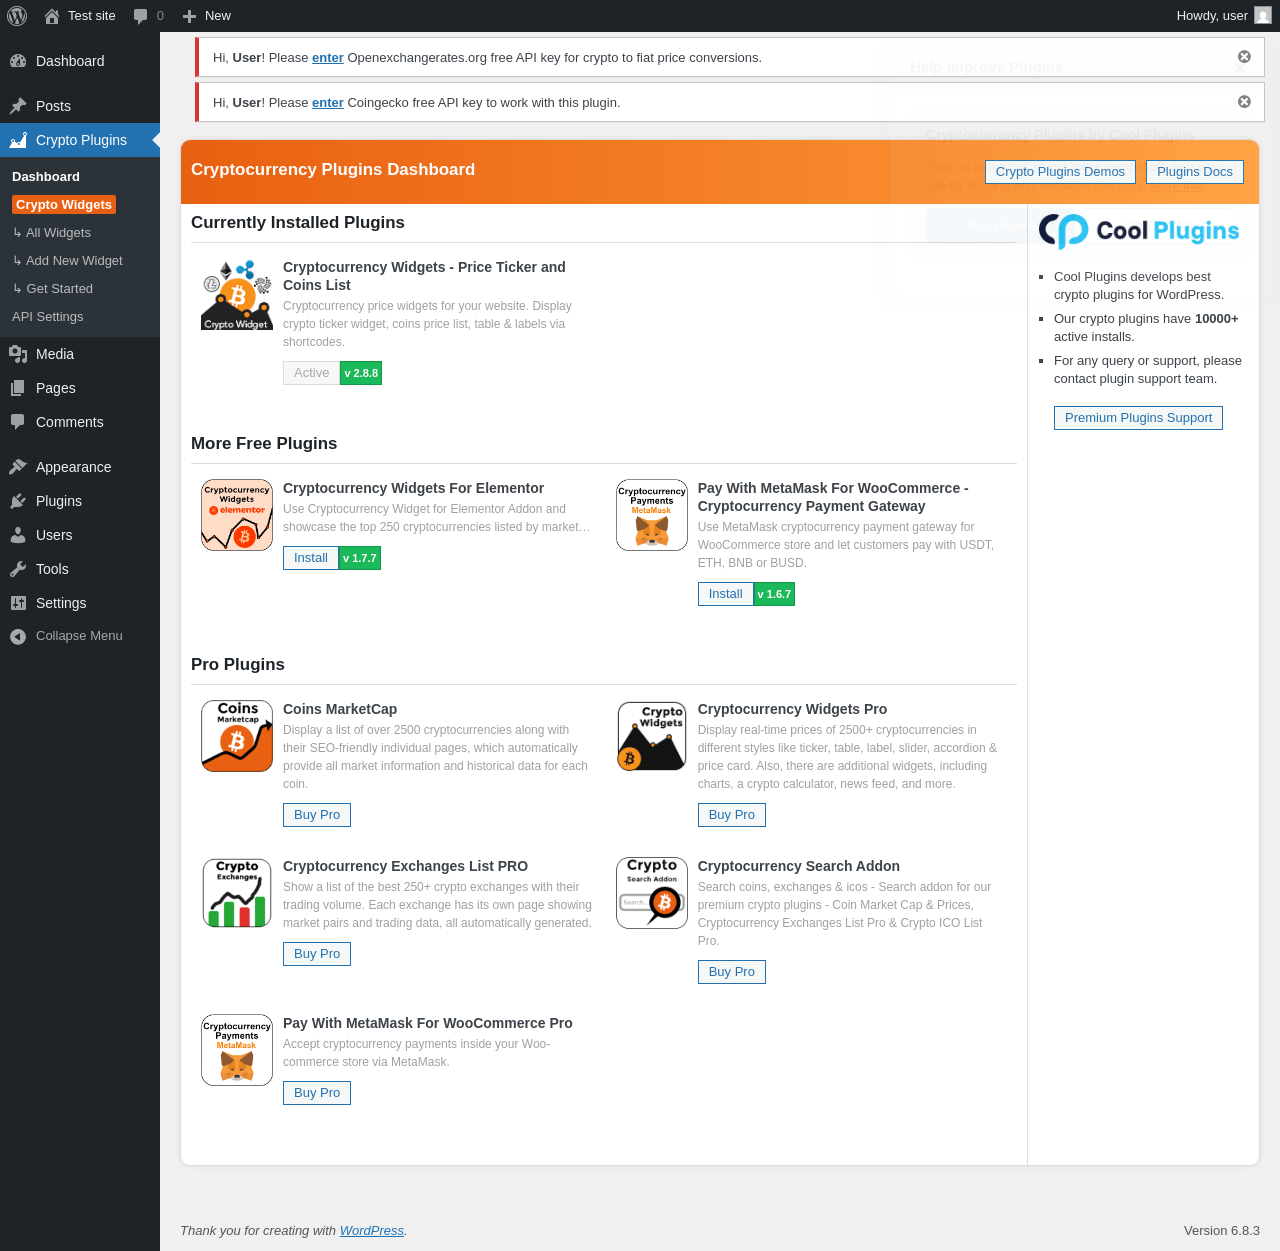Click the Comments sidebar icon
Viewport: 1280px width, 1251px height.
click(18, 422)
